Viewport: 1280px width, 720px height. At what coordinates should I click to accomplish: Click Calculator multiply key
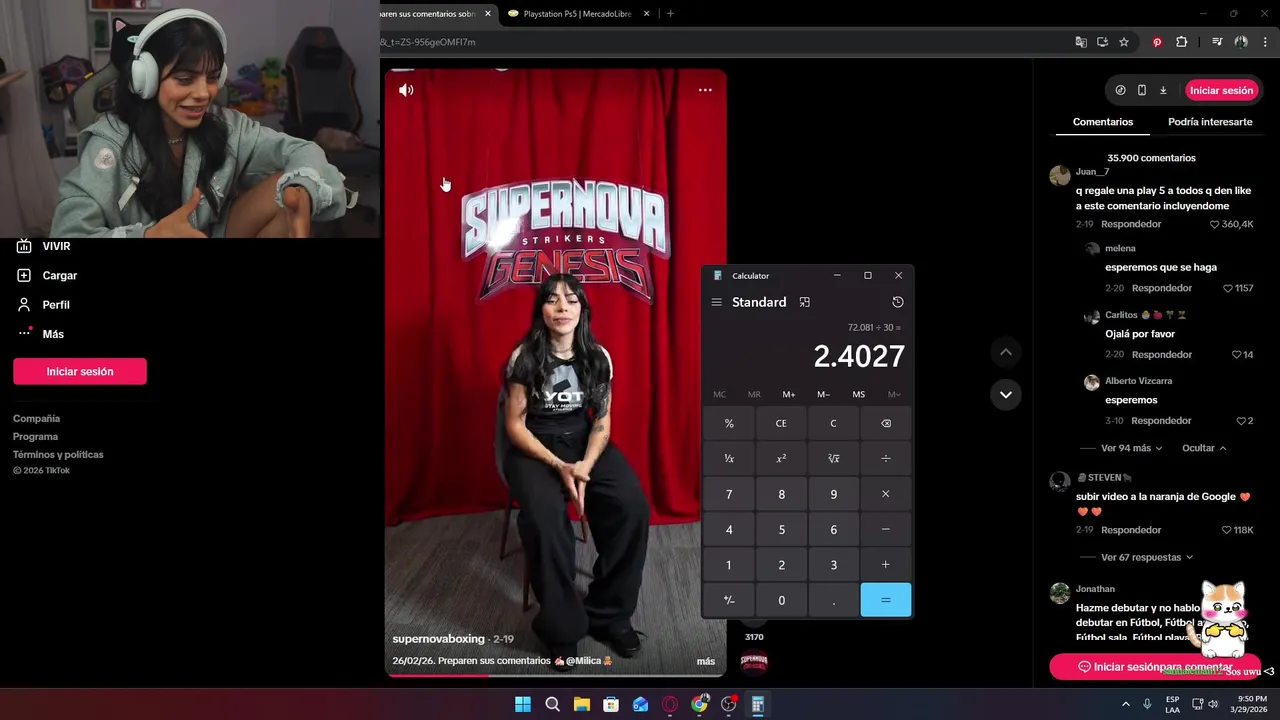[885, 494]
